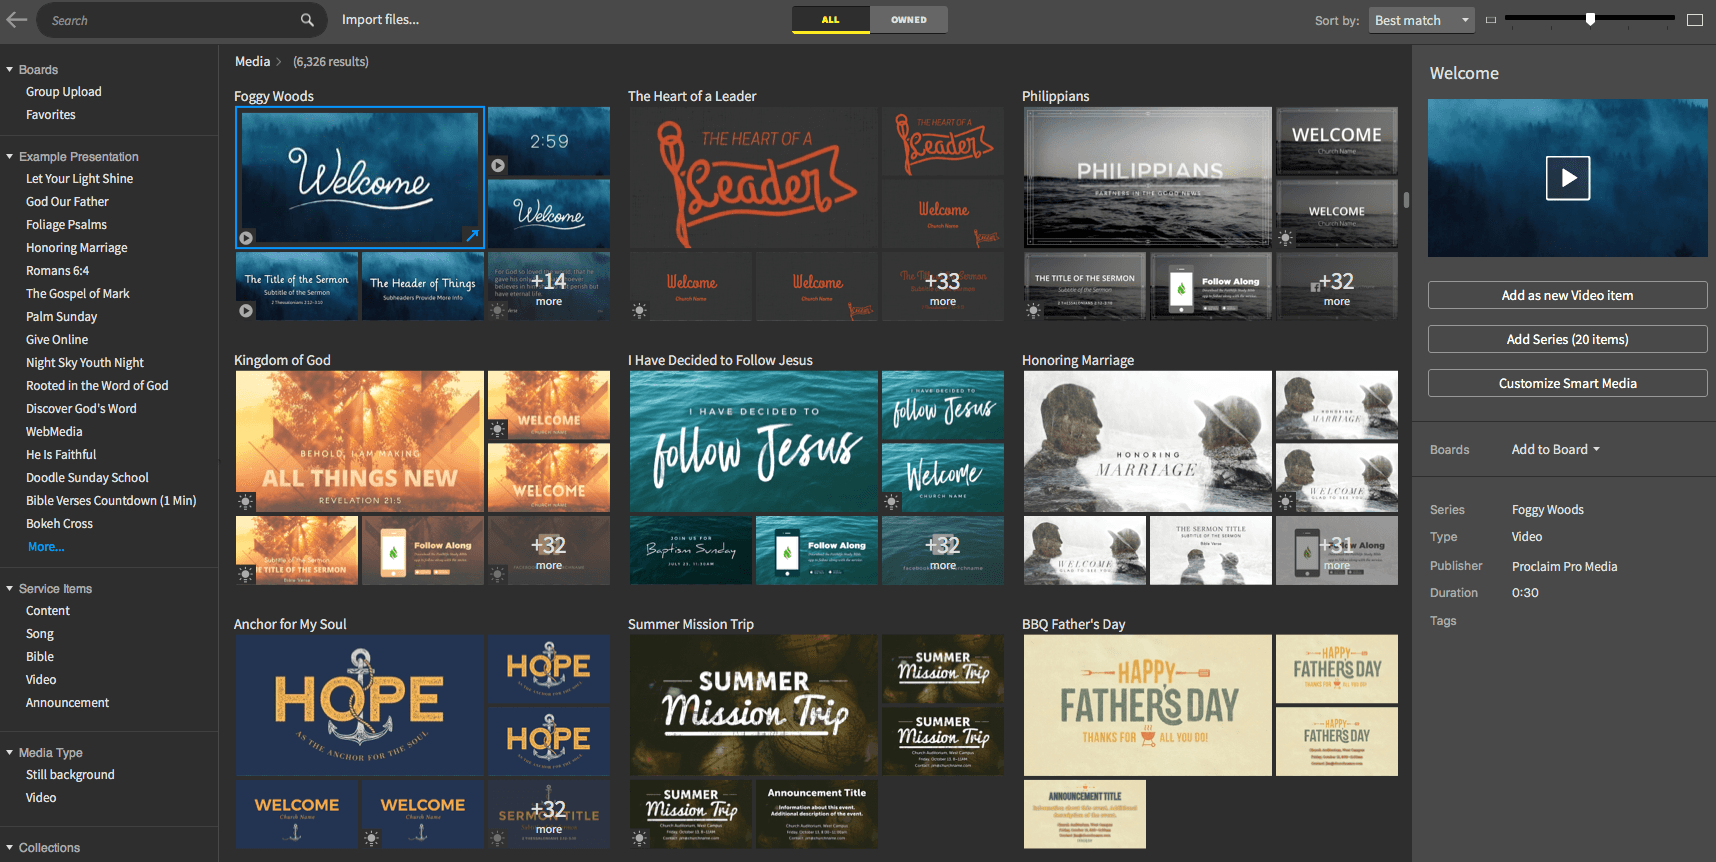Viewport: 1716px width, 862px height.
Task: Switch the filter to ALL
Action: coord(830,20)
